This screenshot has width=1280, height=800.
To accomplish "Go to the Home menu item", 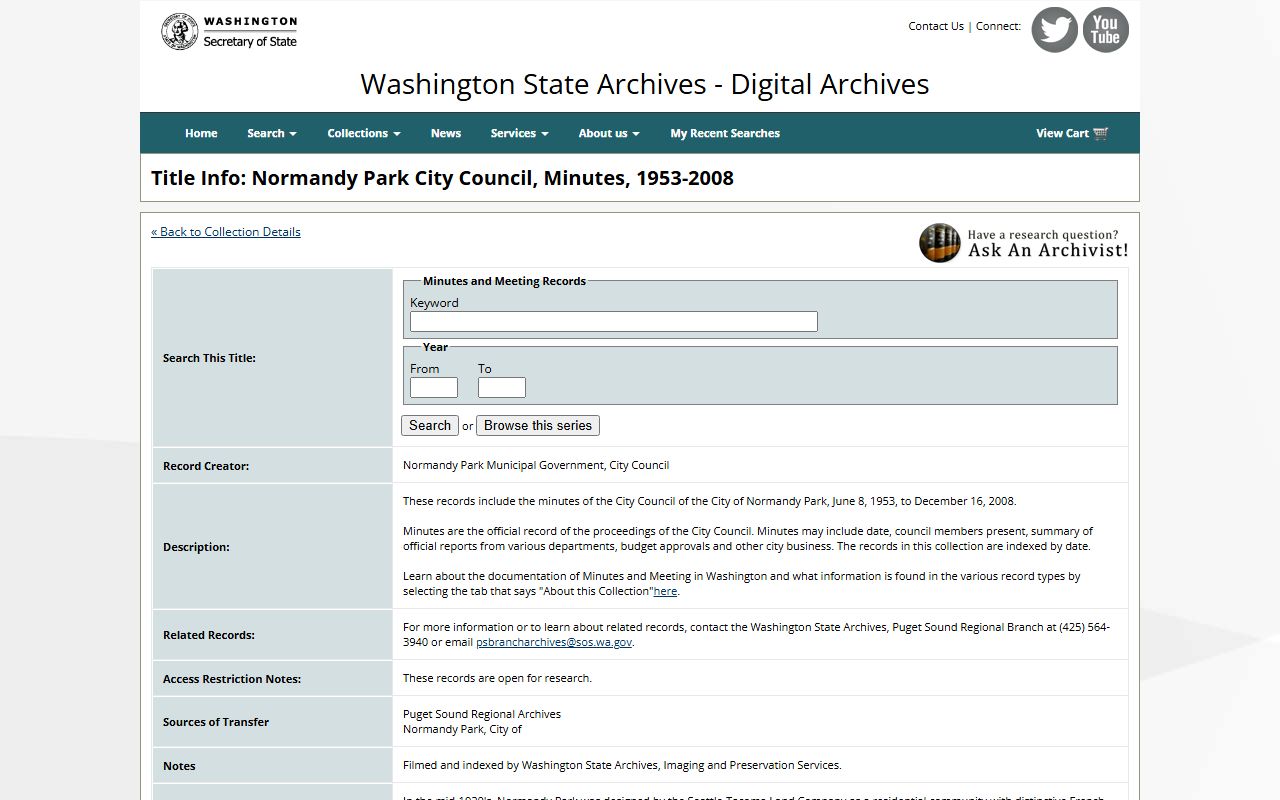I will pos(201,134).
